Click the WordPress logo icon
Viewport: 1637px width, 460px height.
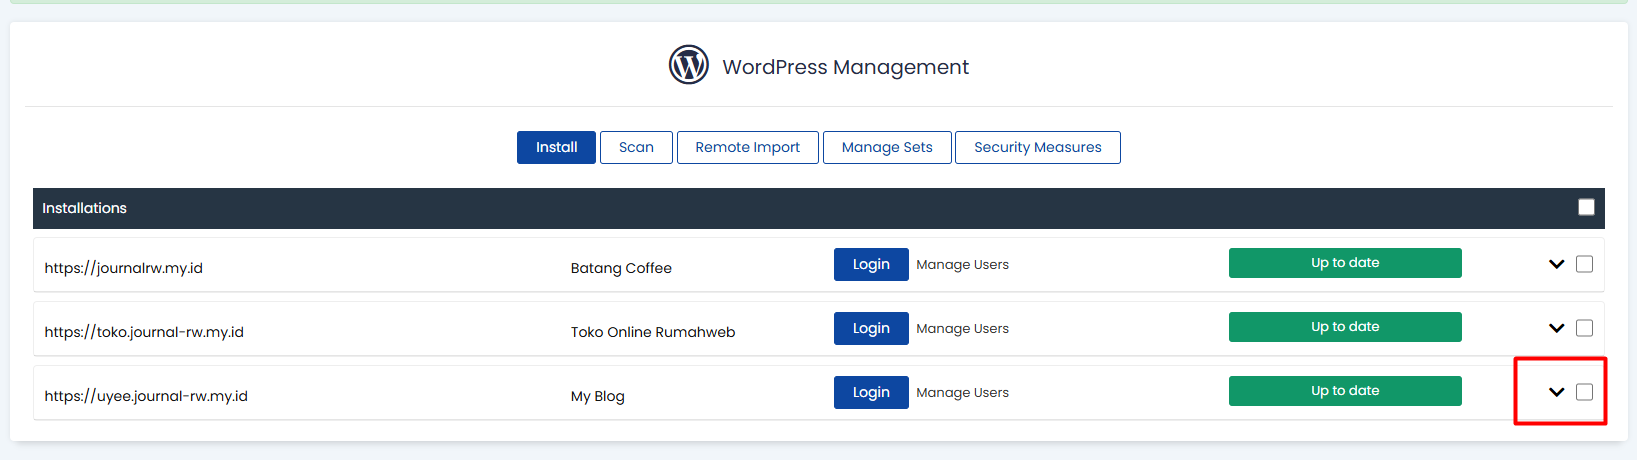[x=688, y=66]
